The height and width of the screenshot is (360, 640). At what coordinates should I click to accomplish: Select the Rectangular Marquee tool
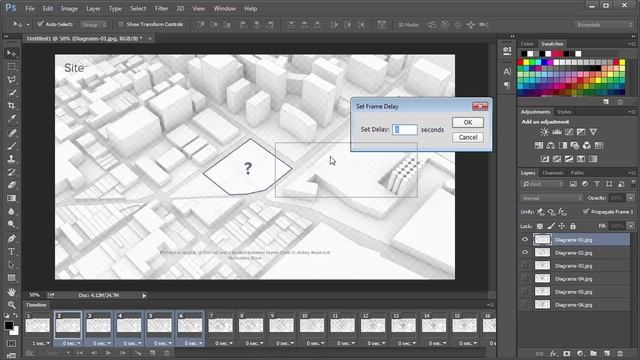pyautogui.click(x=11, y=67)
